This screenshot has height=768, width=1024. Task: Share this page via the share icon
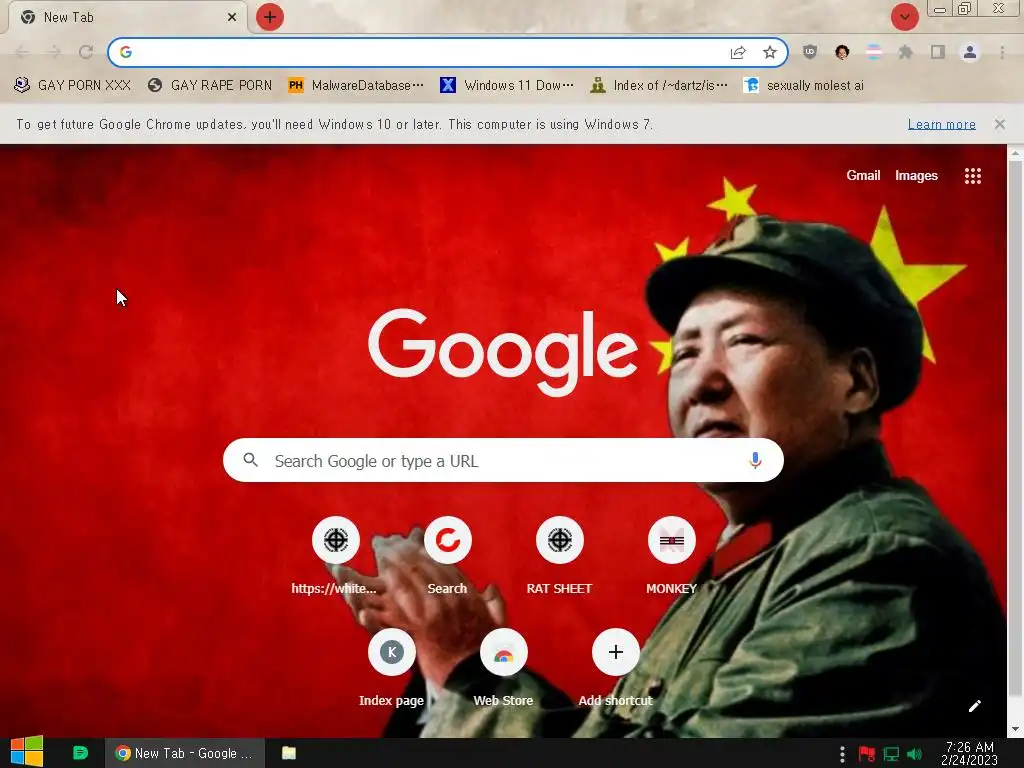tap(738, 52)
